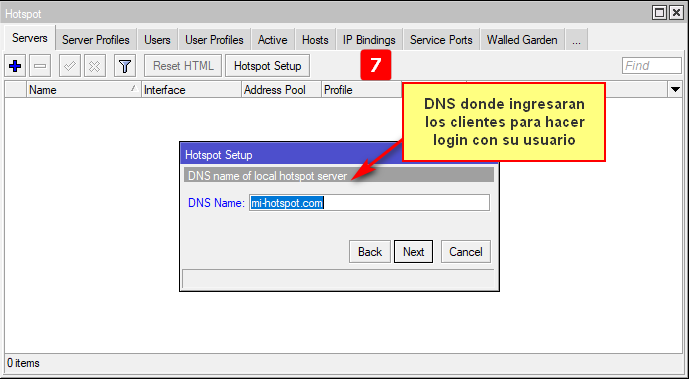Cancel the Hotspot Setup dialog
This screenshot has height=379, width=689.
tap(466, 252)
